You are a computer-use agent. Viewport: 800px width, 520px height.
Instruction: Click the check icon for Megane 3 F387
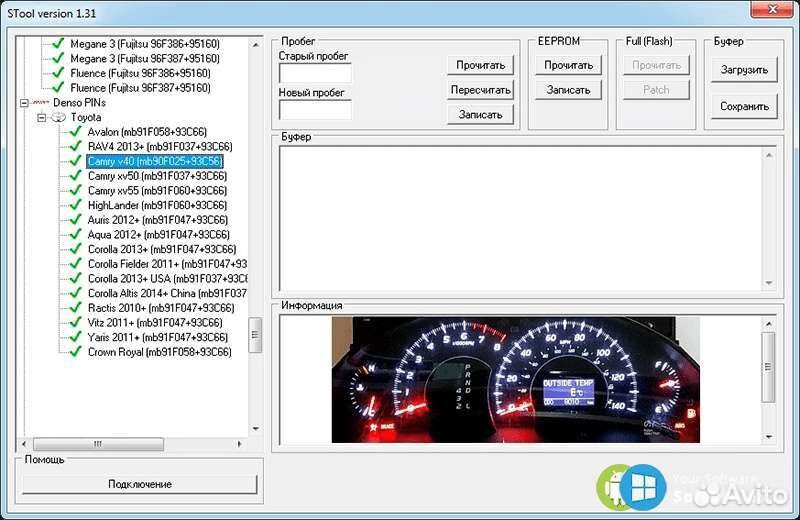[x=58, y=58]
